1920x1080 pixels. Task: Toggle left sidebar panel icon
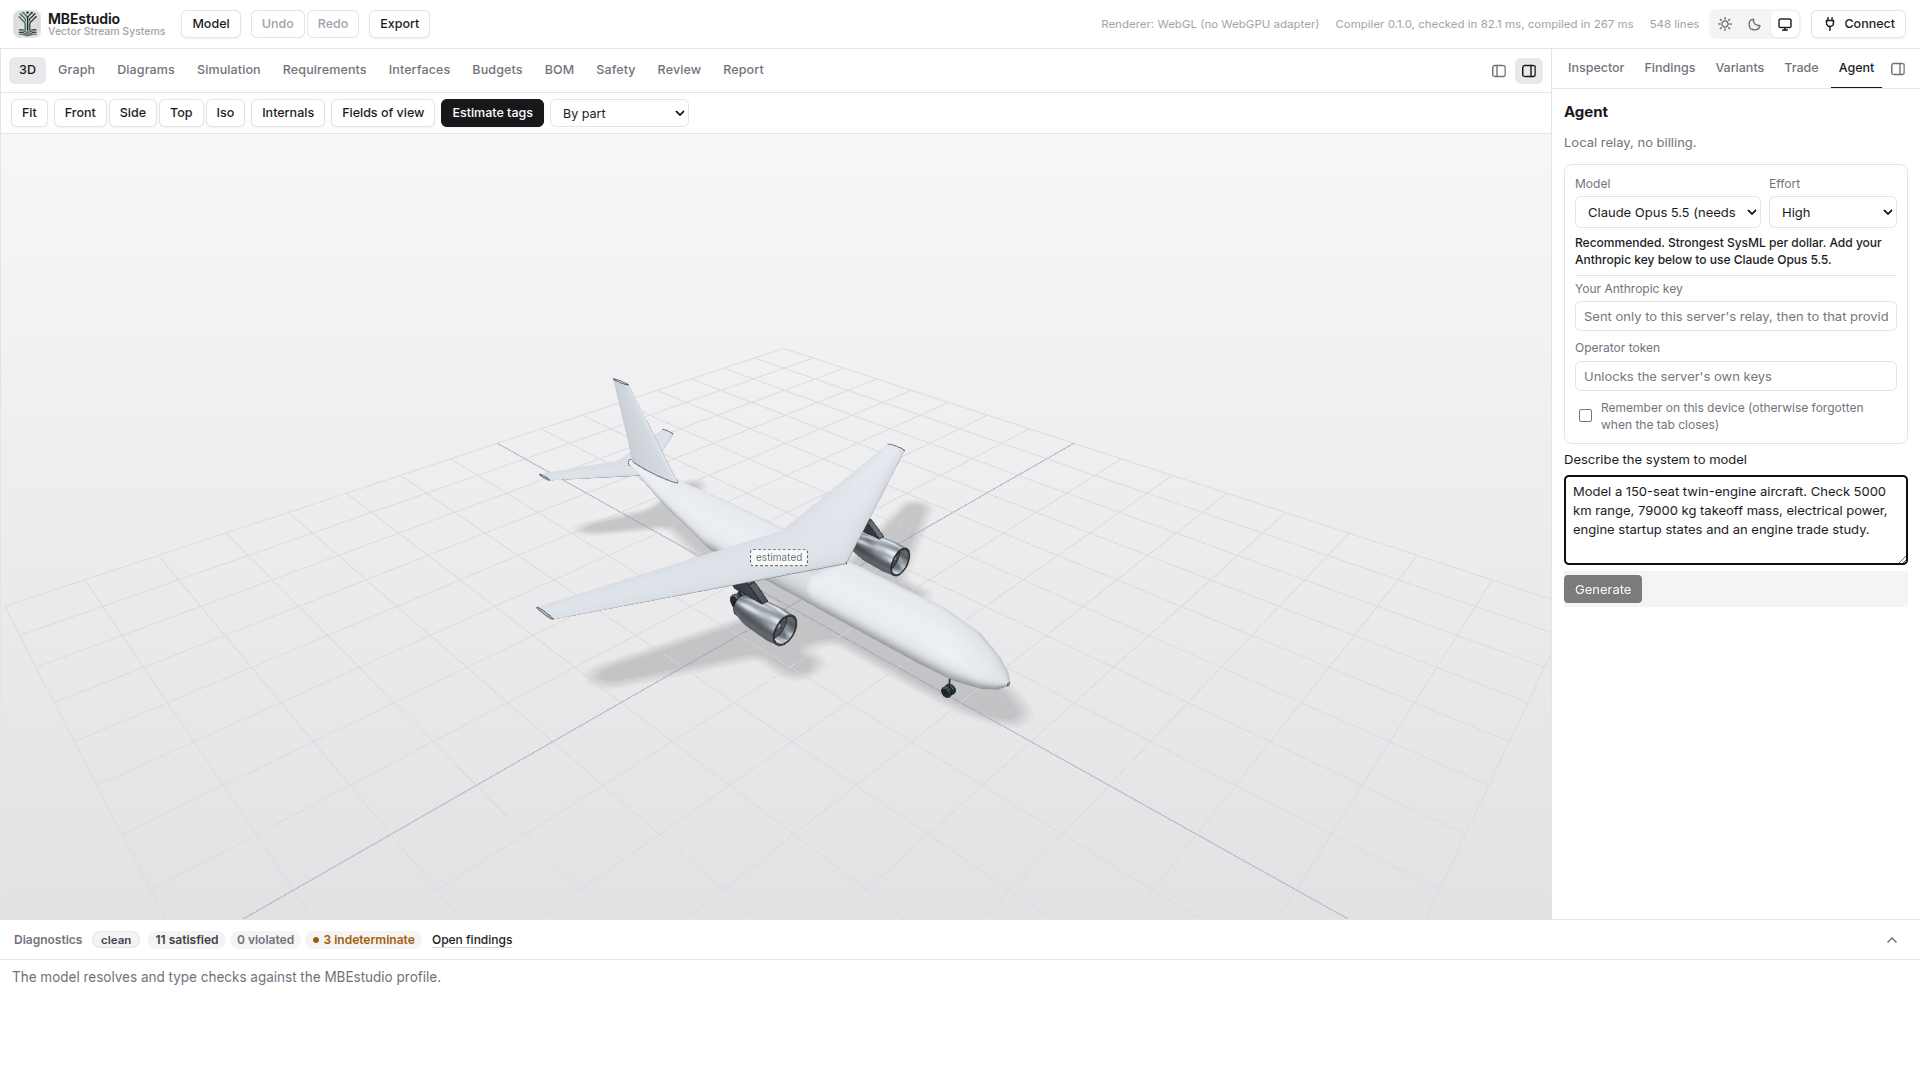(x=1498, y=71)
